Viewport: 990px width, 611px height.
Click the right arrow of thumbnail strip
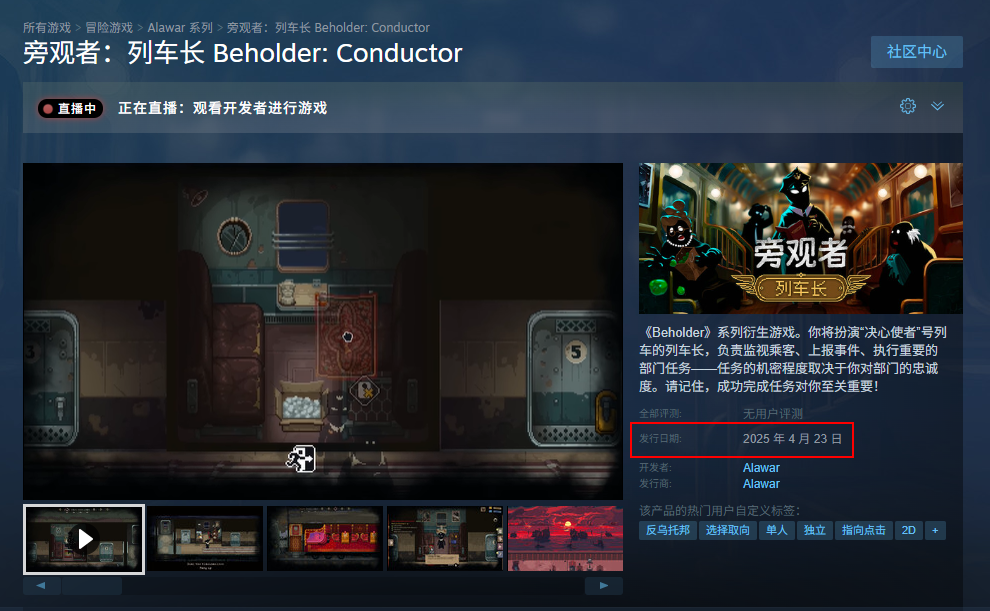(x=604, y=586)
